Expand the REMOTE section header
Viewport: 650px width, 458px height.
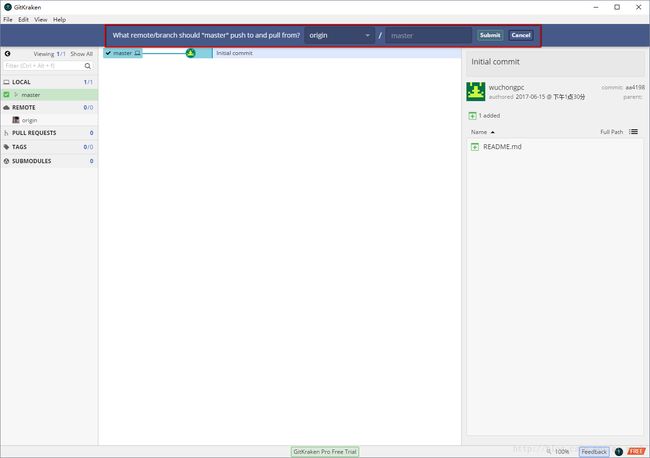pyautogui.click(x=49, y=107)
